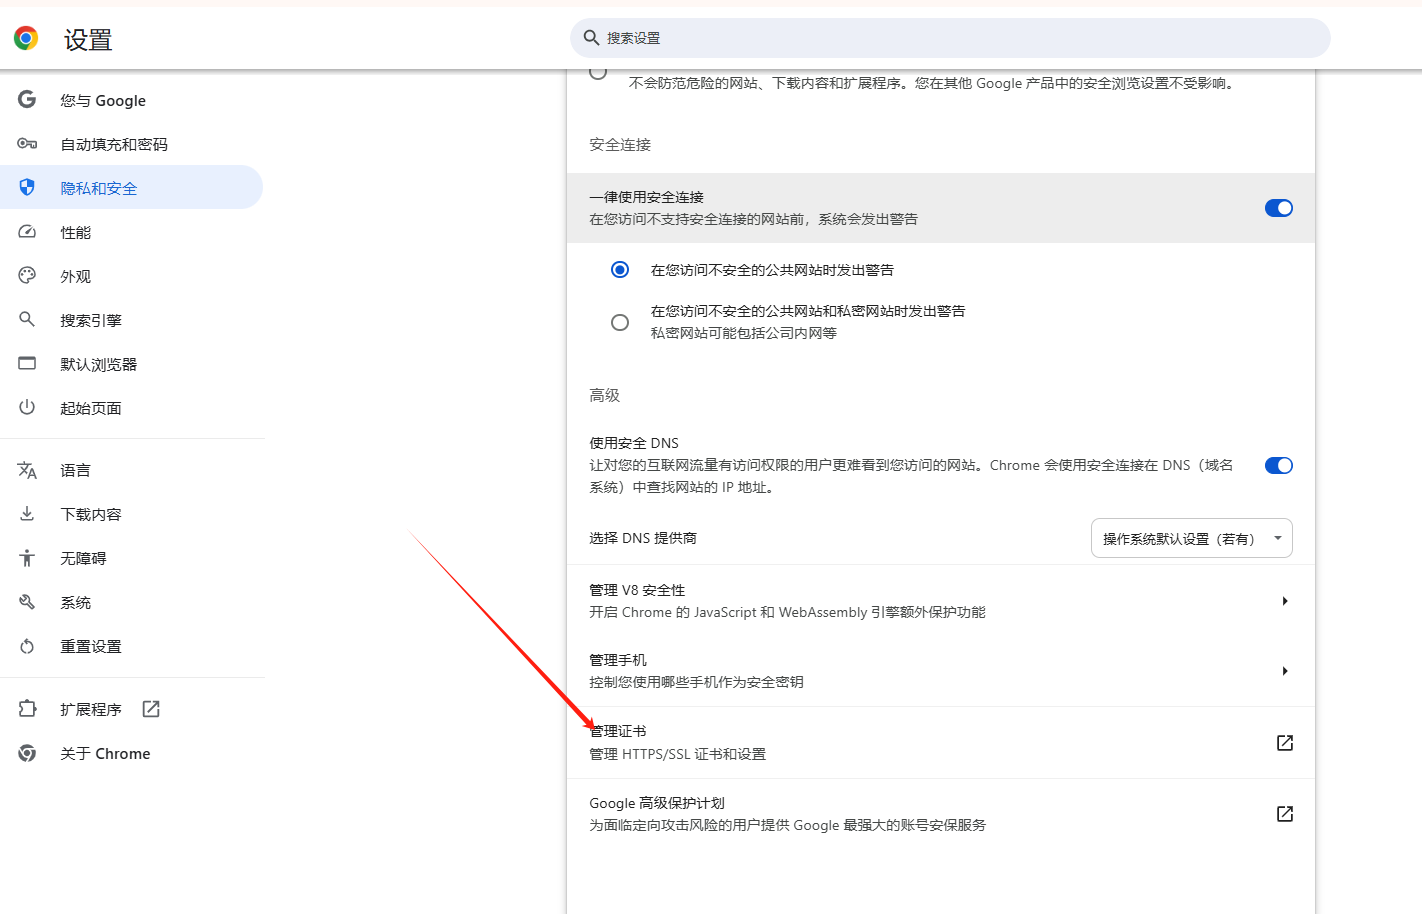Click the 管理手机 row title

coord(618,660)
